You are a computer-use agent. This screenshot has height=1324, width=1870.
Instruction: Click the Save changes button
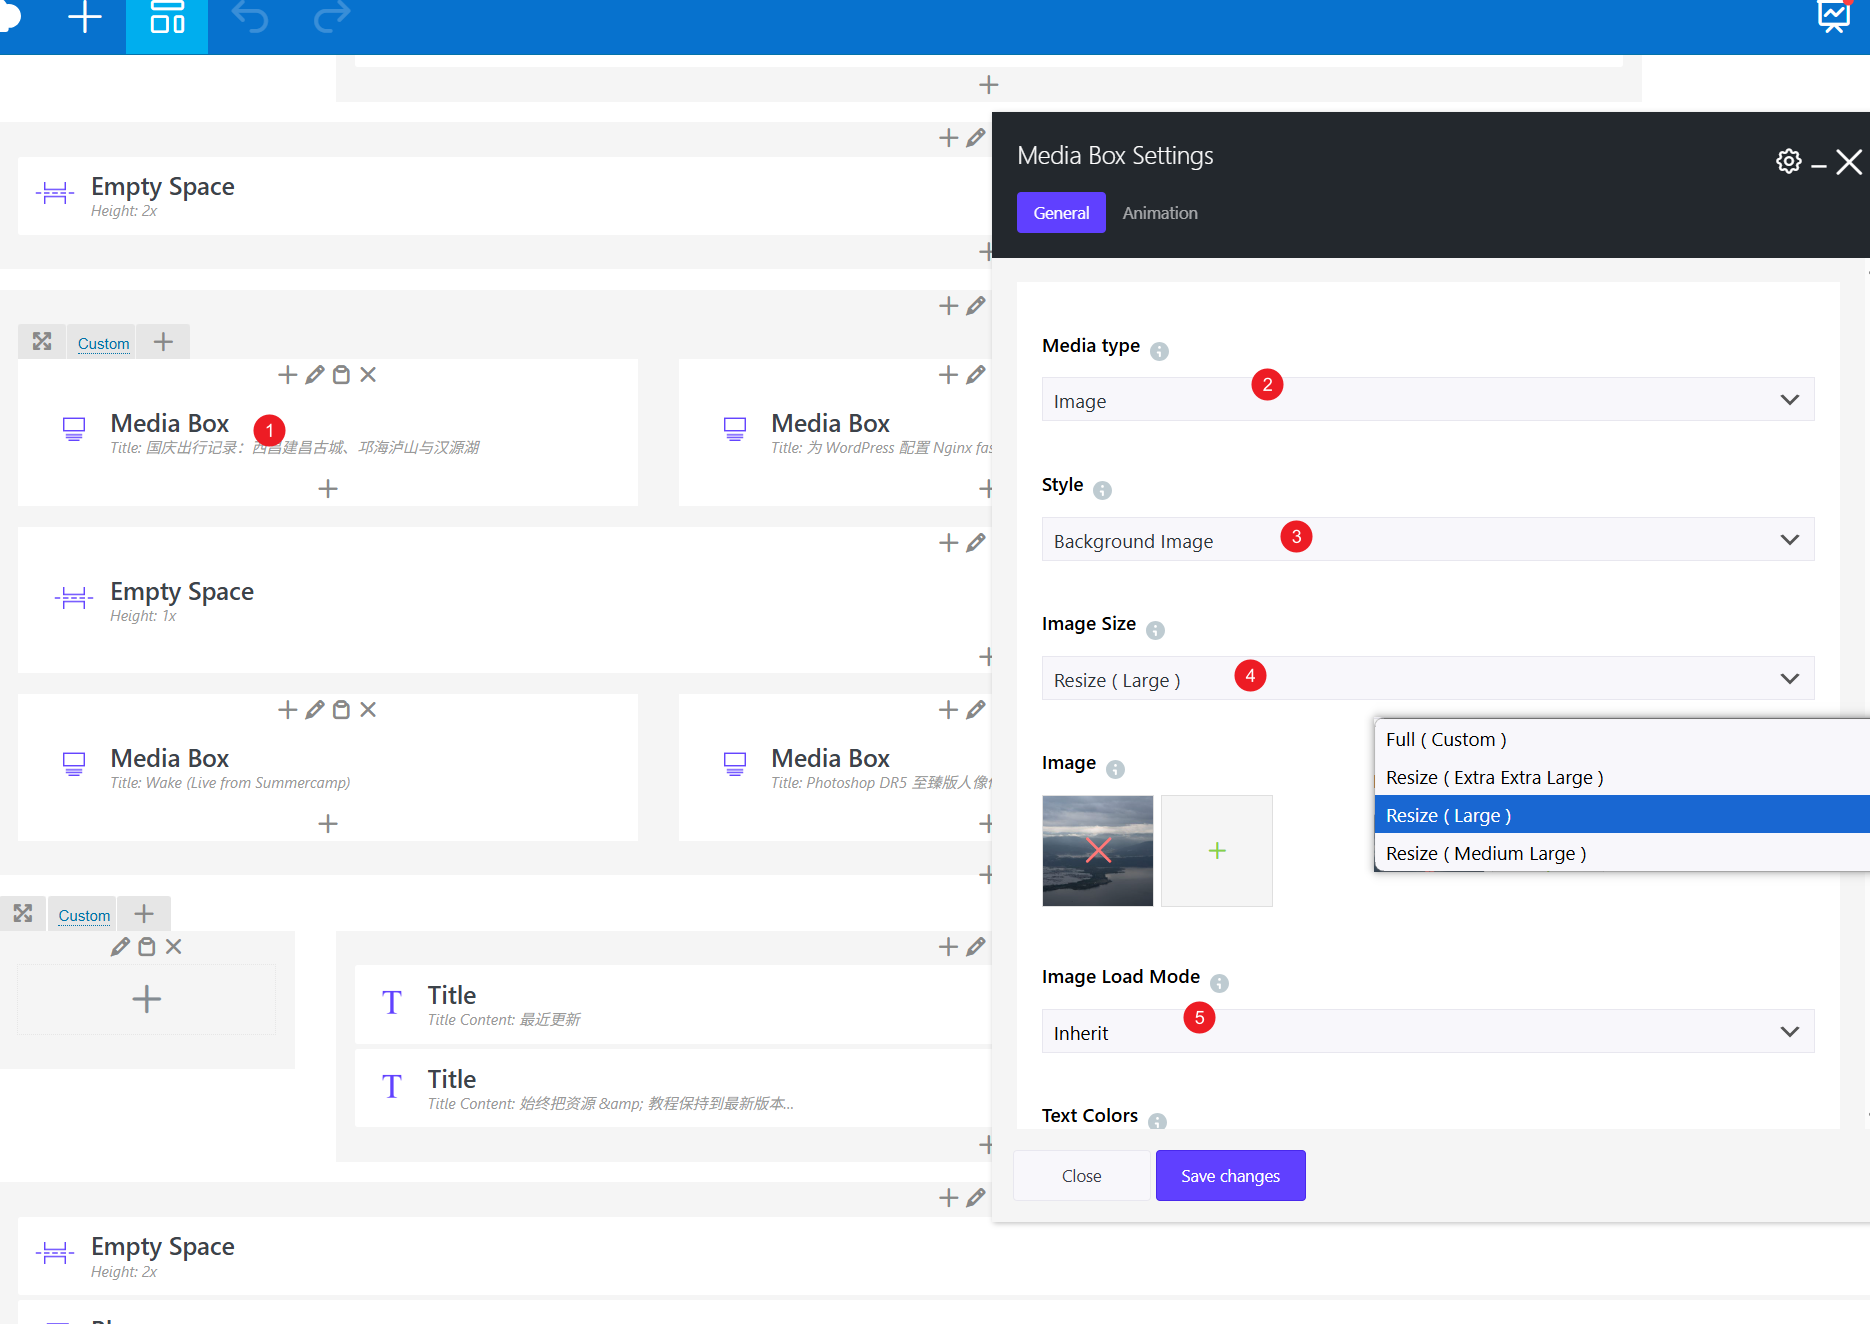click(x=1230, y=1176)
